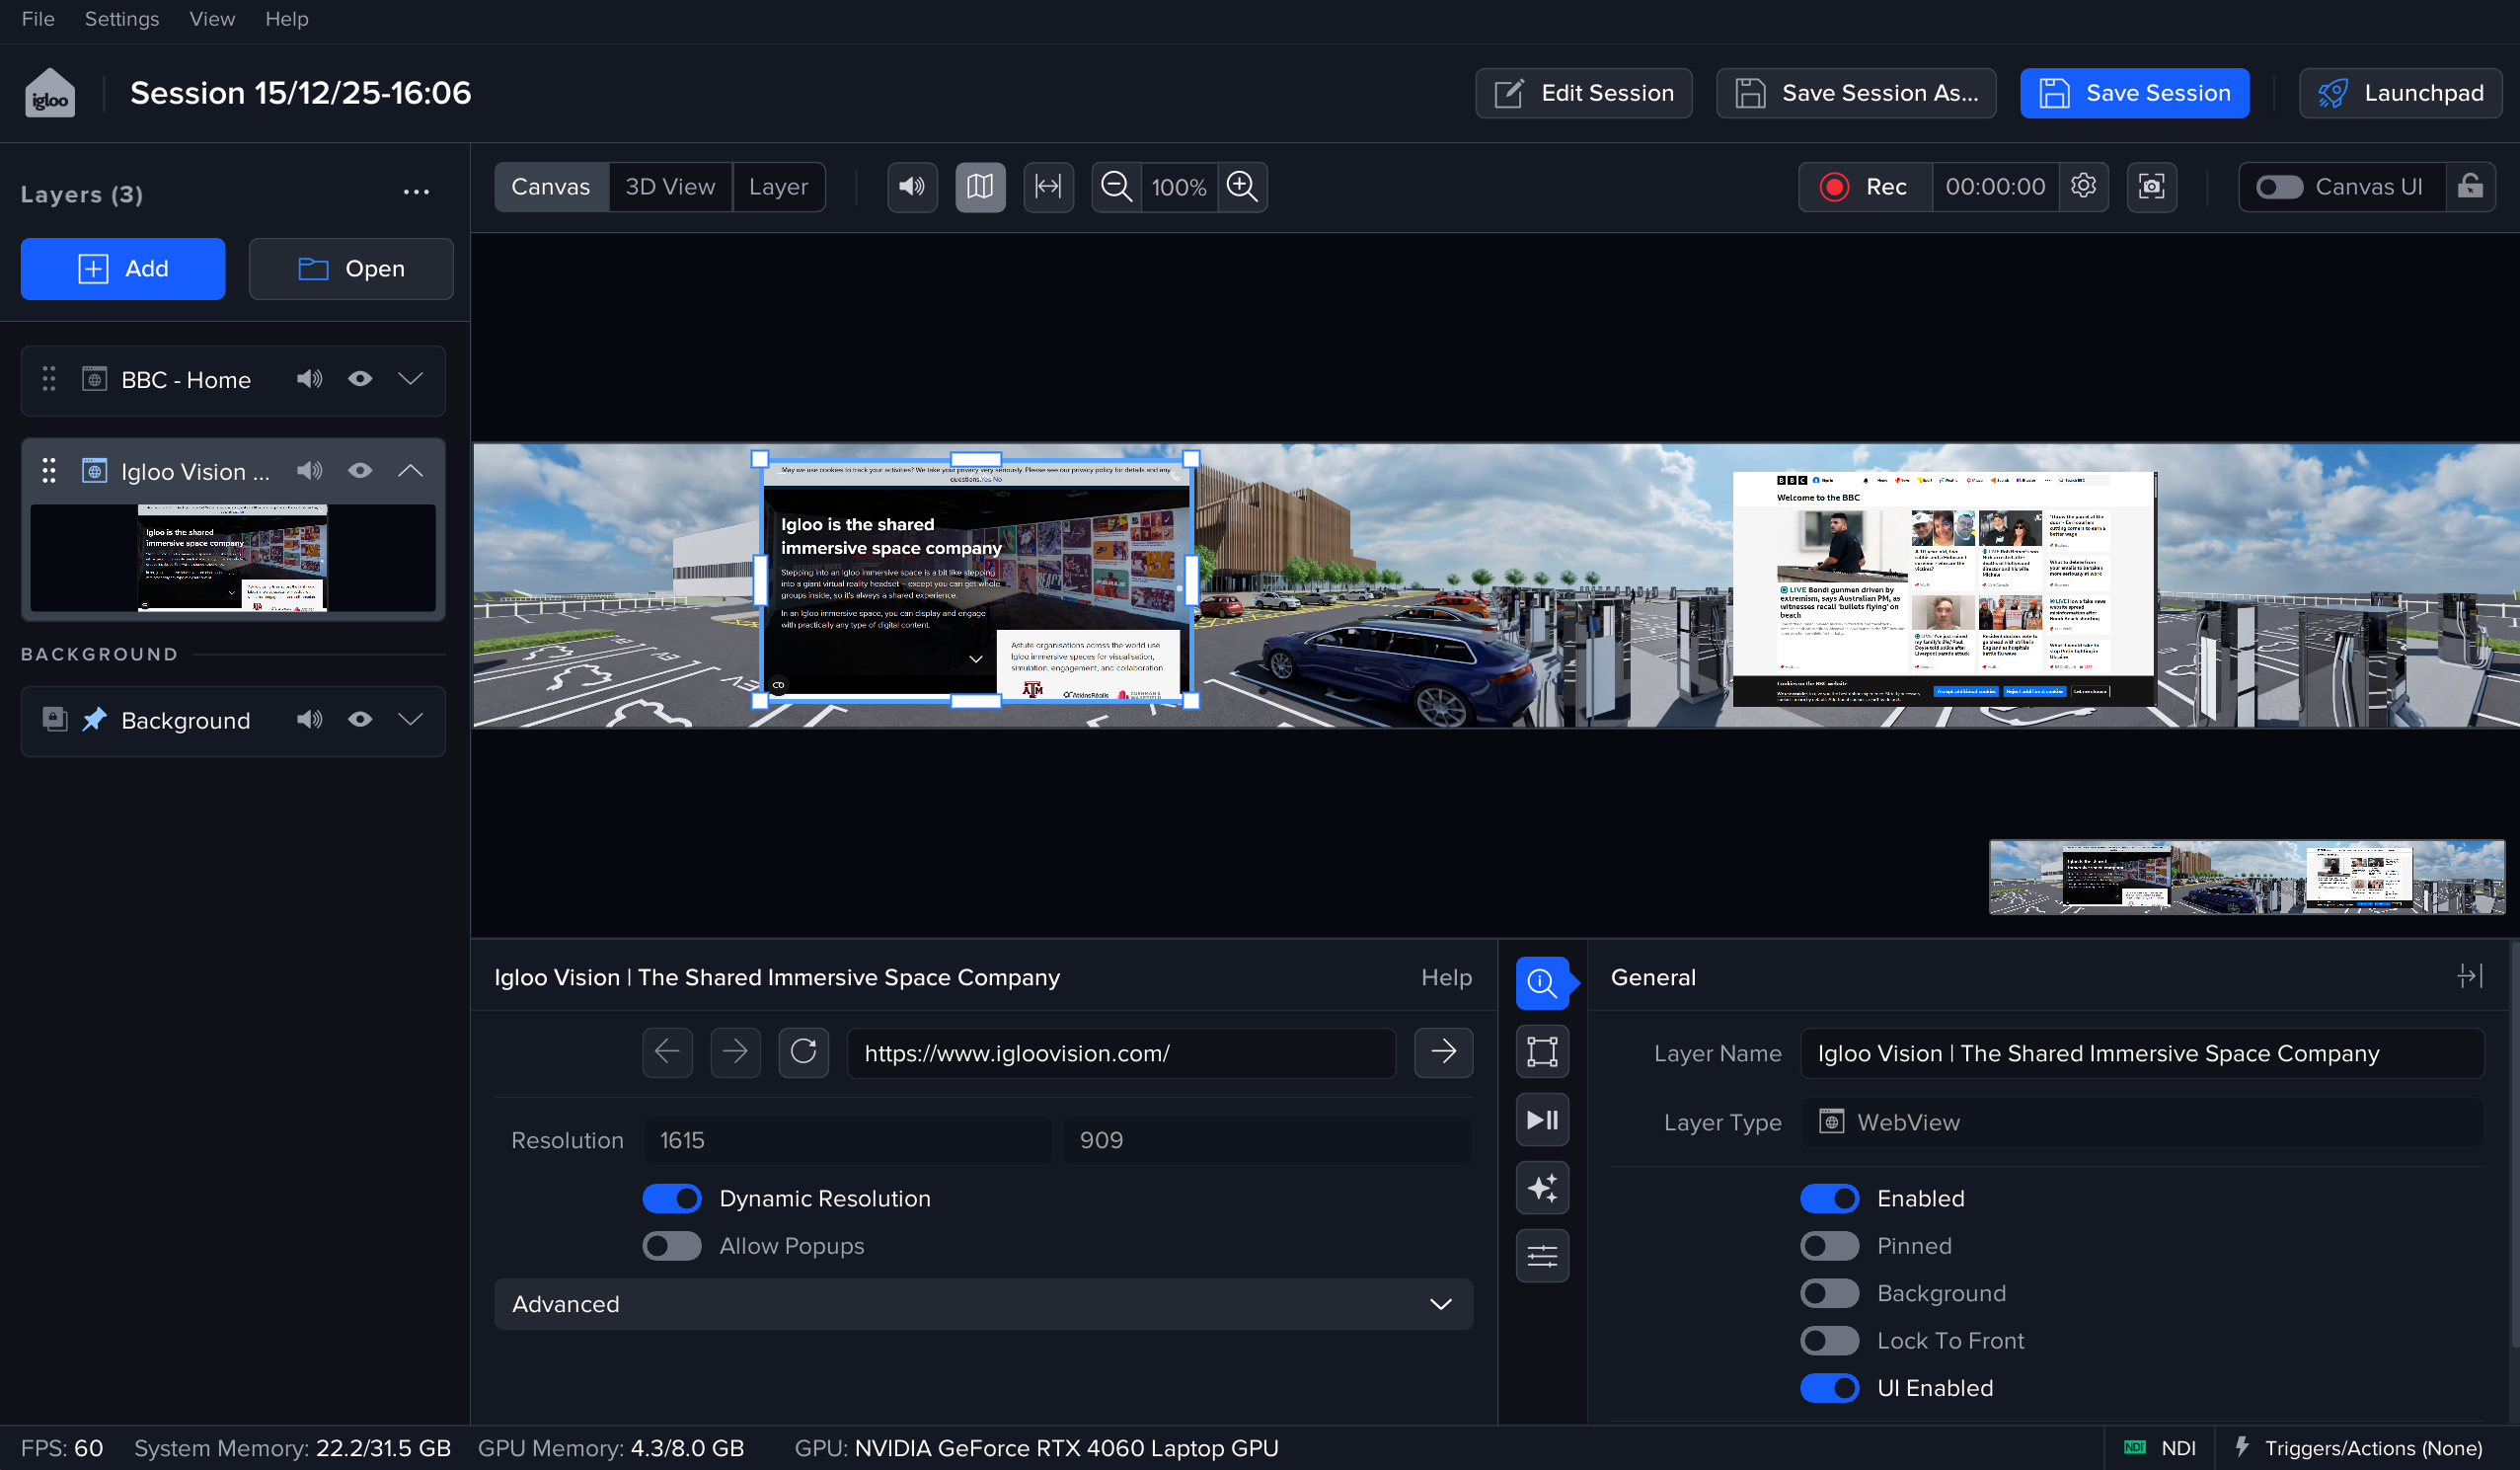The width and height of the screenshot is (2520, 1470).
Task: Expand the BBC - Home layer
Action: pos(411,379)
